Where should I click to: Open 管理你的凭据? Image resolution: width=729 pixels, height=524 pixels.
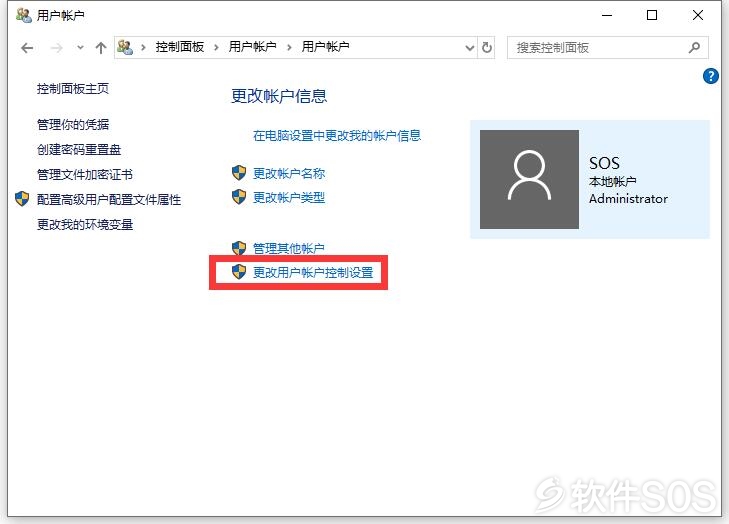(x=73, y=125)
